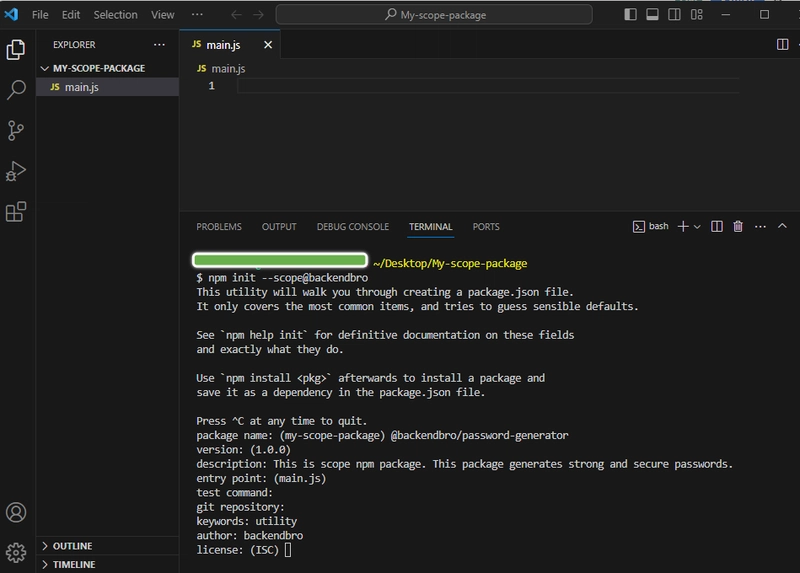The width and height of the screenshot is (800, 573).
Task: Expand the OUTLINE section
Action: pos(72,546)
